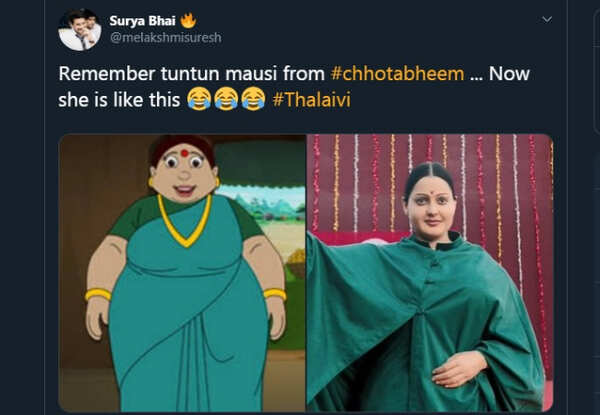The width and height of the screenshot is (600, 415).
Task: Open the #chhotabheem hashtag
Action: point(397,73)
